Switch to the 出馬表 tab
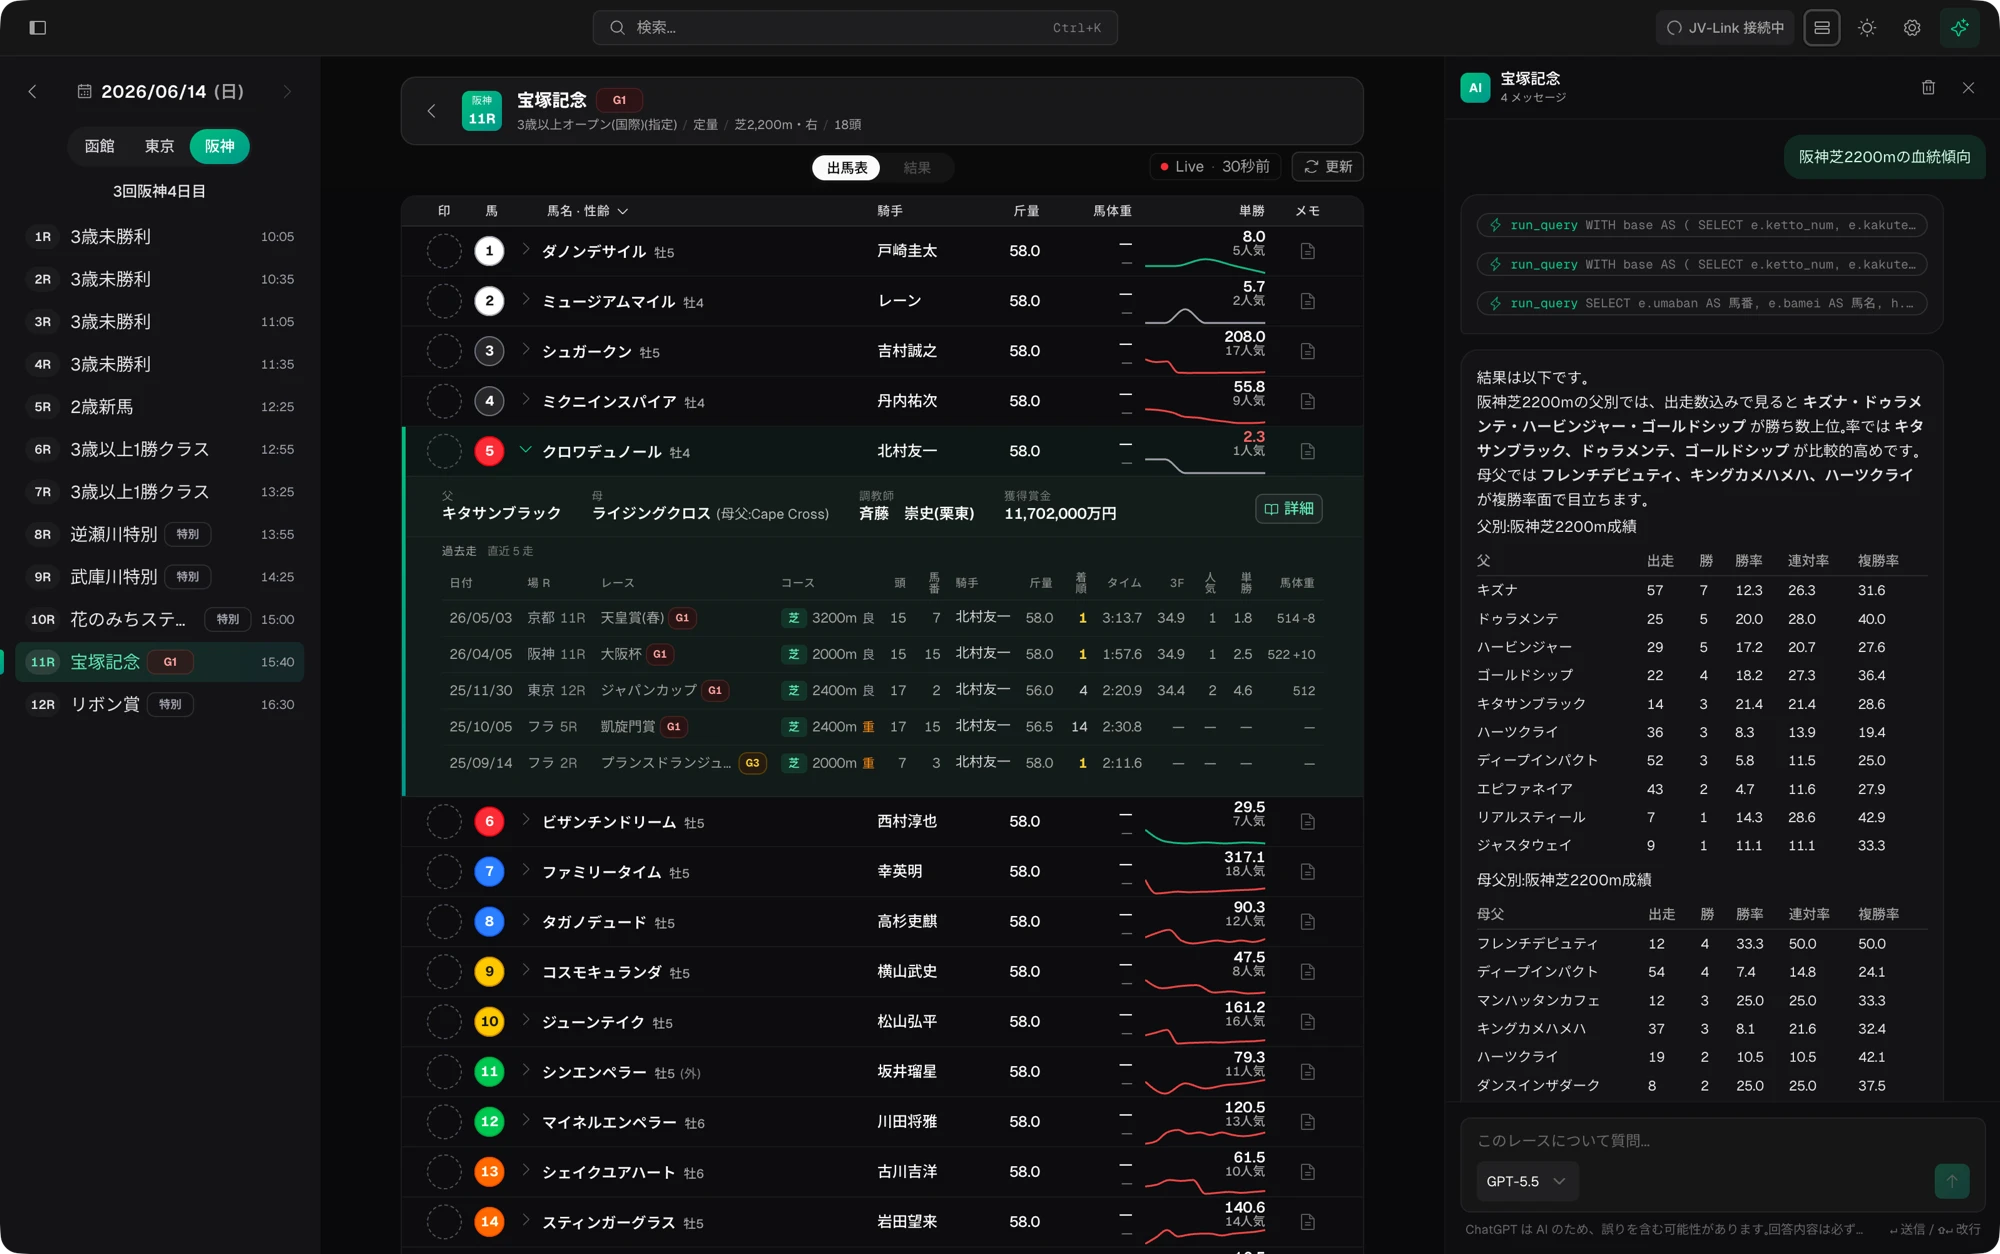This screenshot has height=1254, width=2000. (x=847, y=168)
